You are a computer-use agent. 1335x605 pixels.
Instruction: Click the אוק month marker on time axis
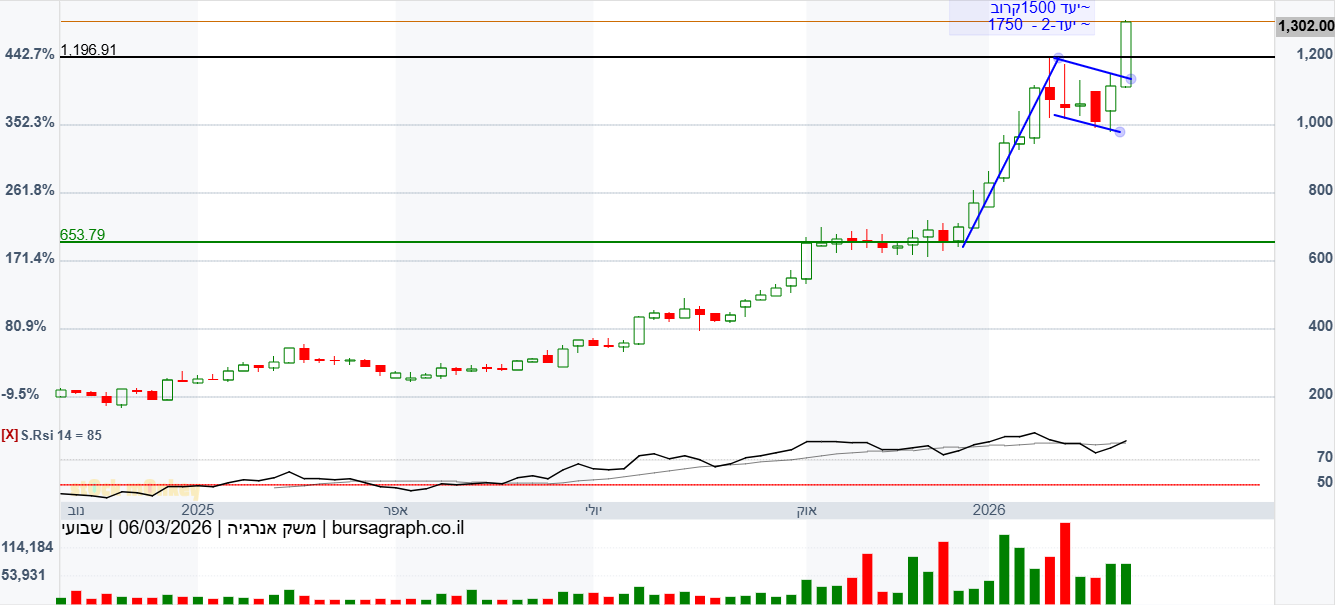[x=806, y=510]
